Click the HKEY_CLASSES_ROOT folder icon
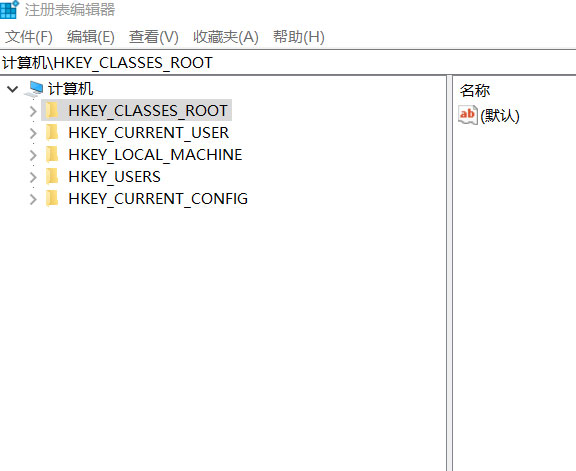Image resolution: width=576 pixels, height=471 pixels. point(52,110)
